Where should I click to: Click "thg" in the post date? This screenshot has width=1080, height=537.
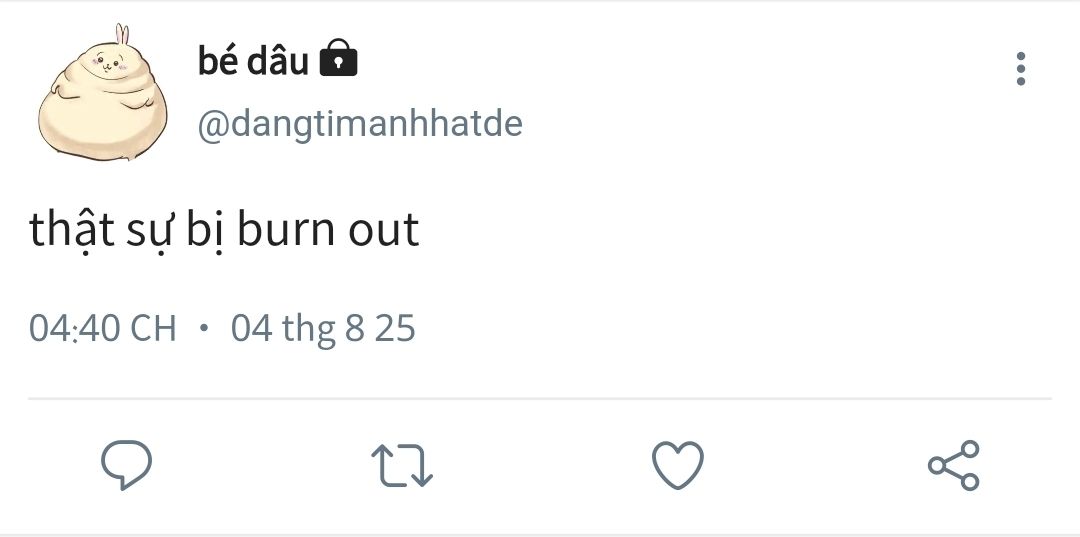pyautogui.click(x=308, y=329)
